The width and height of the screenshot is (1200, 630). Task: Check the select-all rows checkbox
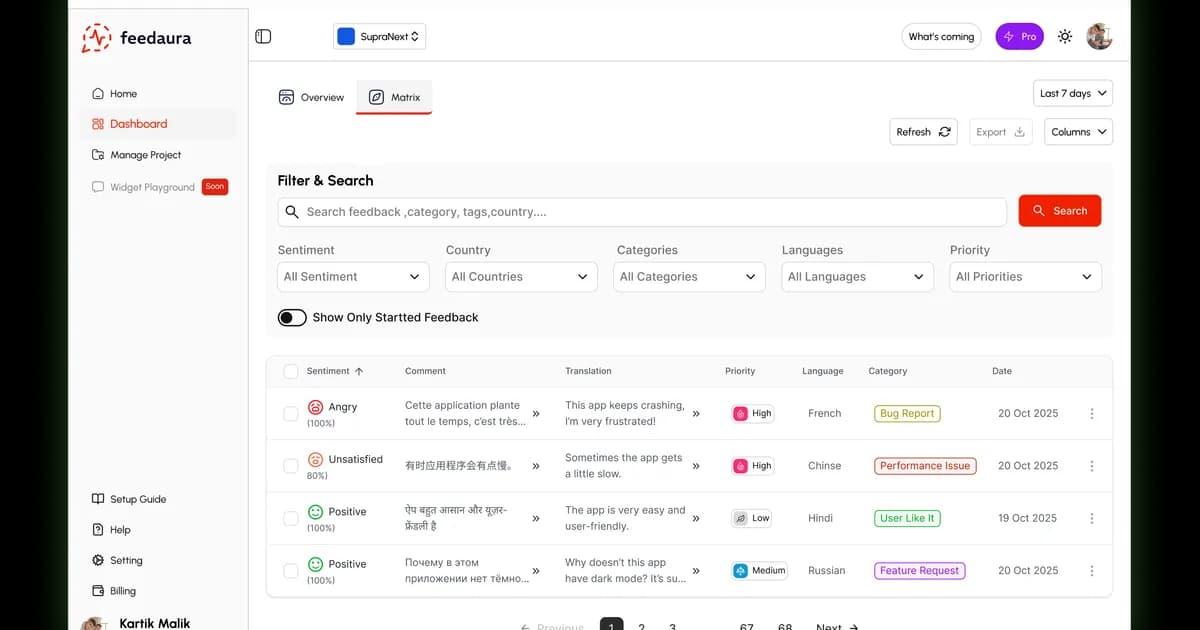coord(291,372)
